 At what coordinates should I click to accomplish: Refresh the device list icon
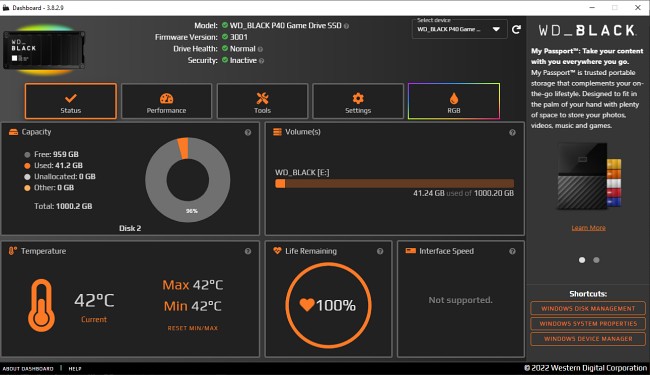point(516,29)
